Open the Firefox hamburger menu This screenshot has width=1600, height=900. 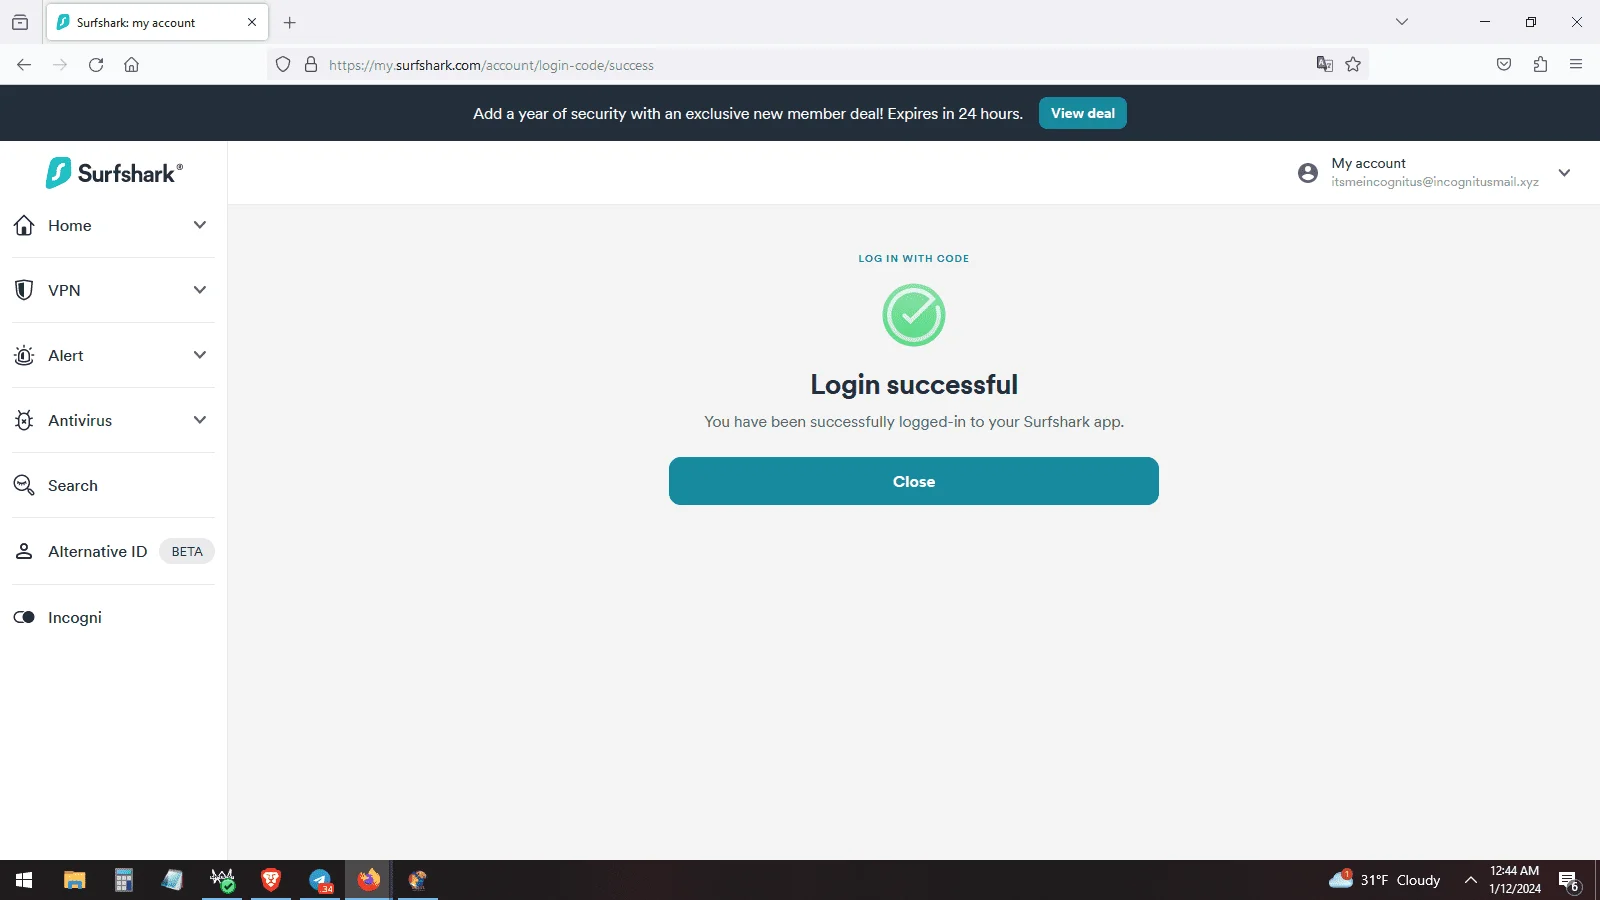[x=1576, y=65]
